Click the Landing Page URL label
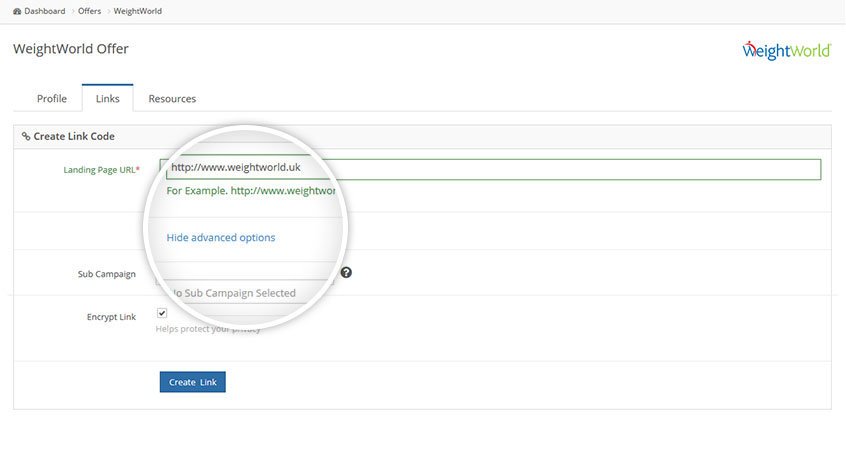This screenshot has height=450, width=846. [x=101, y=170]
